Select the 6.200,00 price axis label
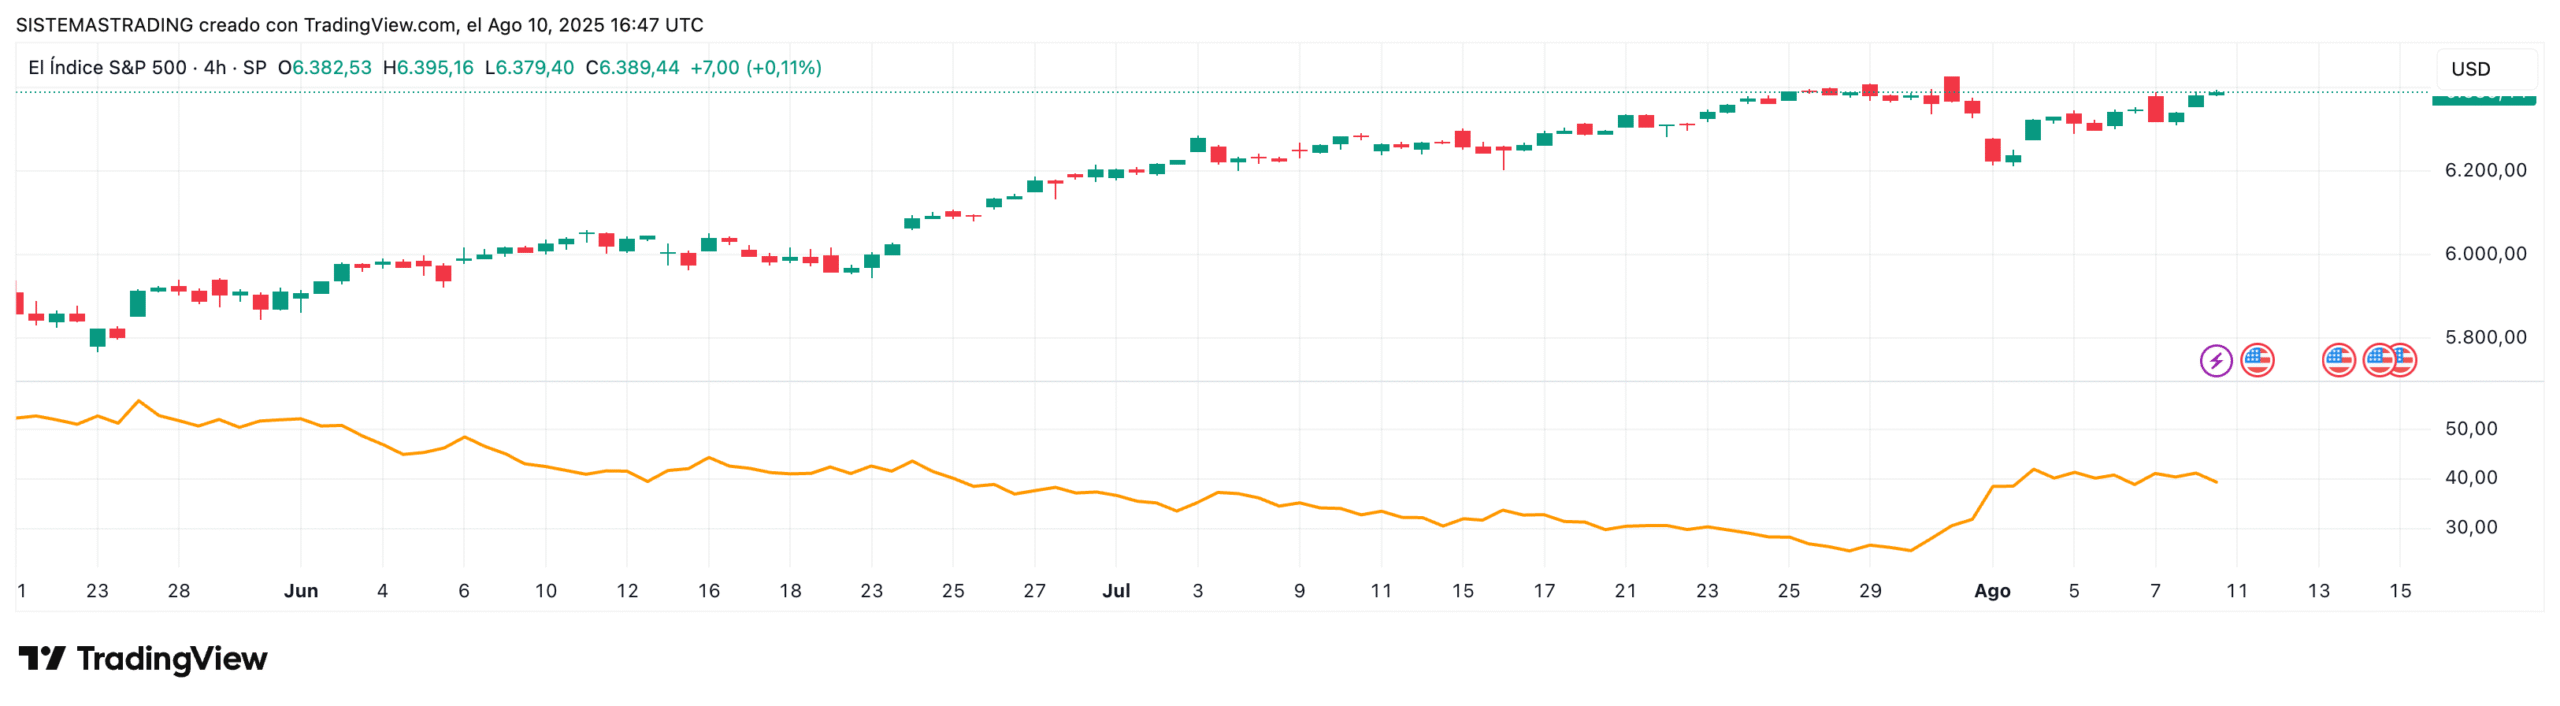The width and height of the screenshot is (2560, 706). [x=2485, y=171]
